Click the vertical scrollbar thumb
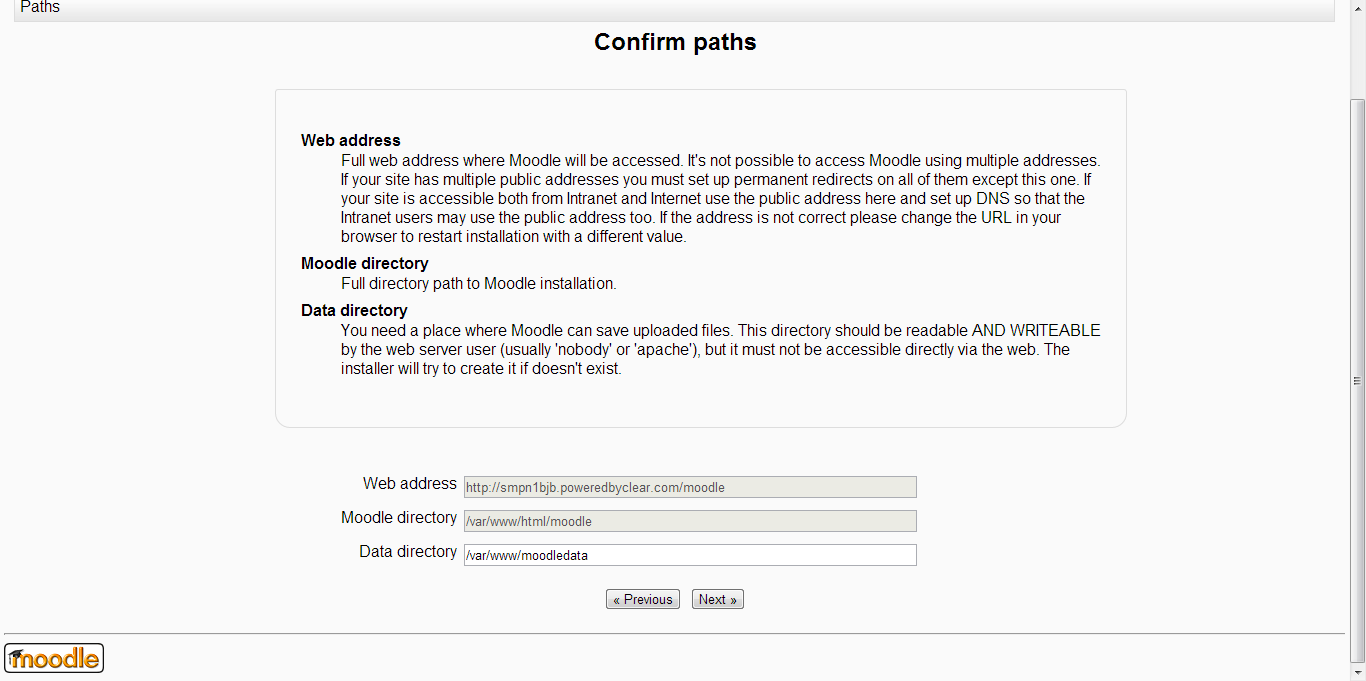1366x681 pixels. pos(1357,380)
